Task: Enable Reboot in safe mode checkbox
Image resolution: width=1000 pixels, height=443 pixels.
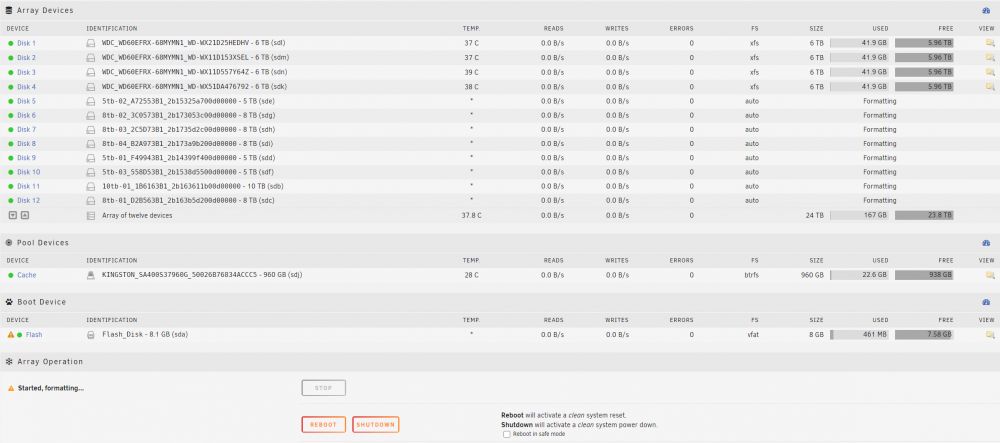Action: point(506,434)
